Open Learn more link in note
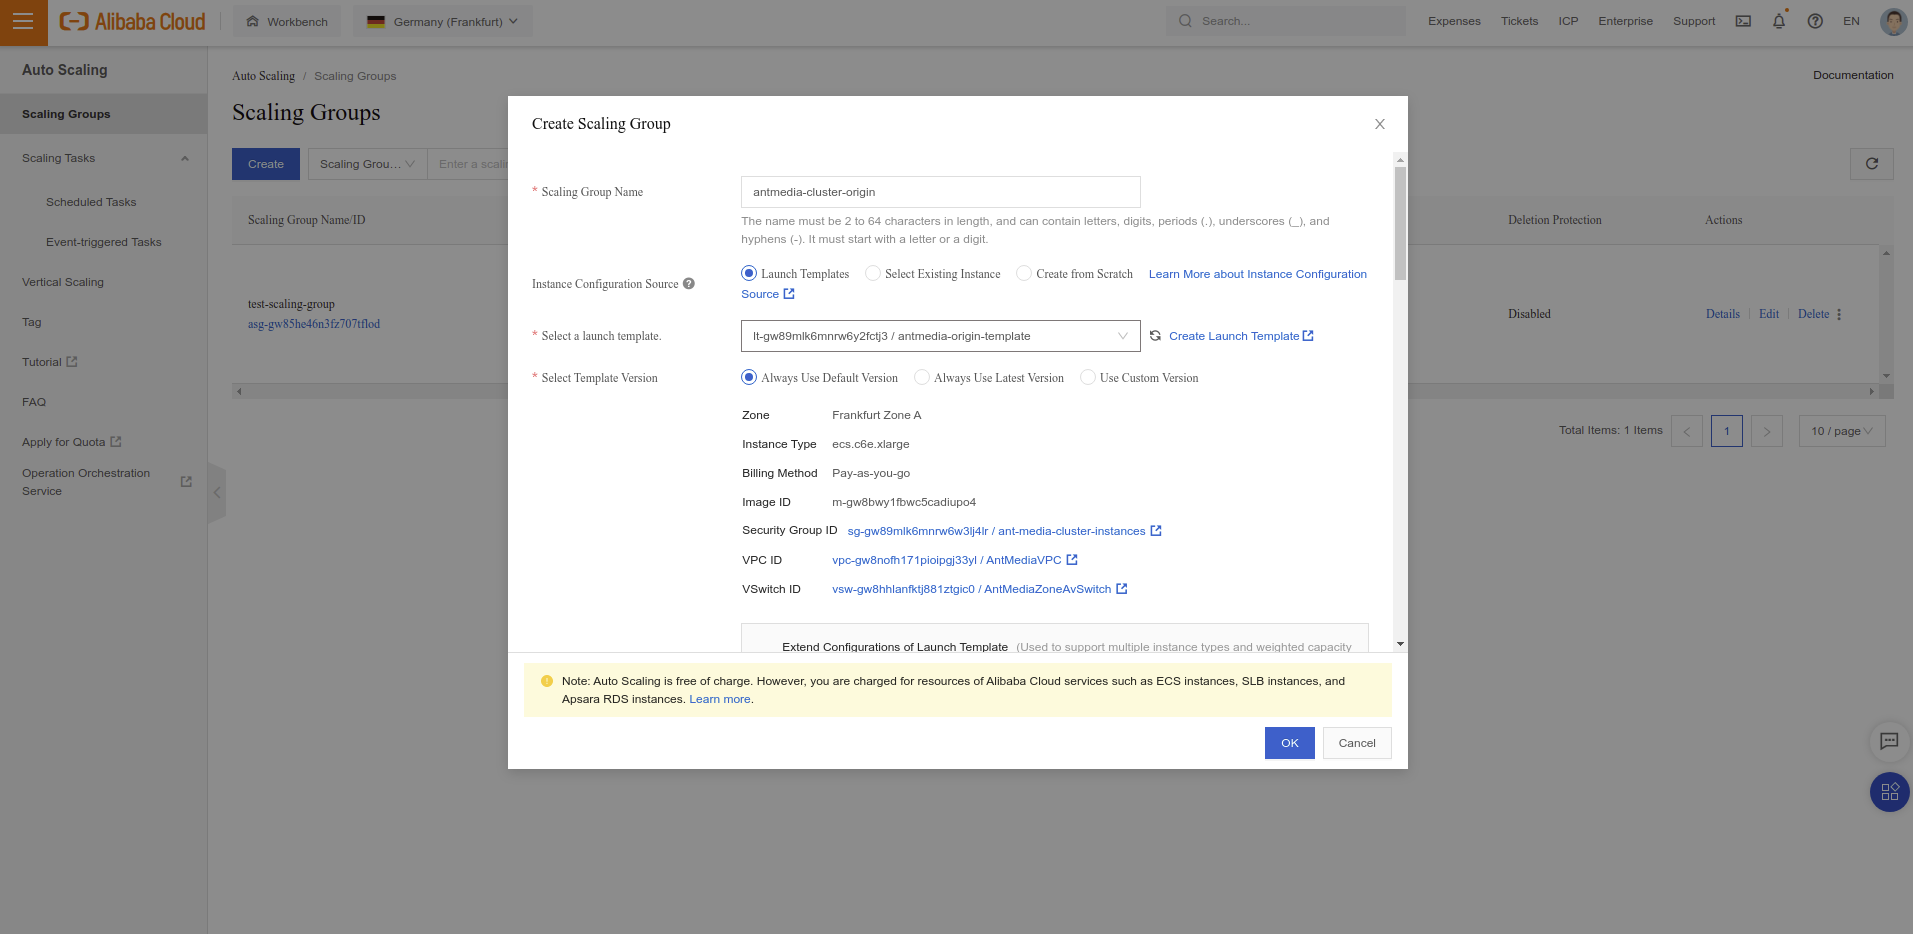 click(x=720, y=699)
